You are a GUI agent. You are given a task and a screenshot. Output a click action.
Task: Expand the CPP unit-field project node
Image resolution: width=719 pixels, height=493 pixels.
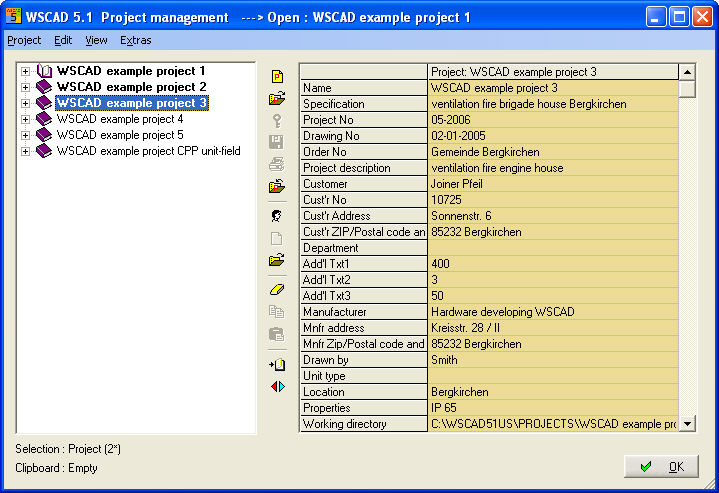pos(26,151)
